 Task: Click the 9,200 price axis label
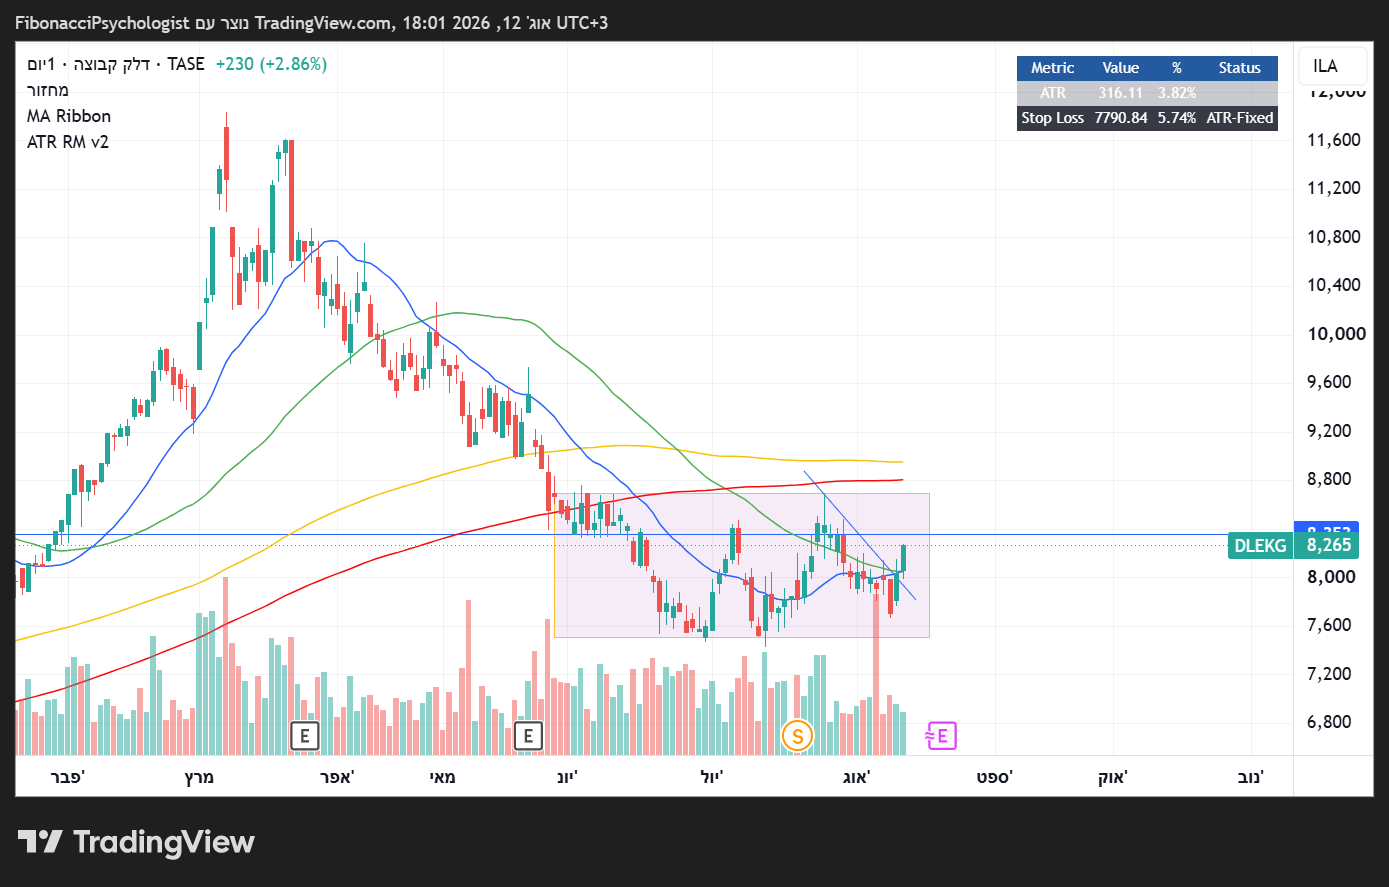point(1331,431)
